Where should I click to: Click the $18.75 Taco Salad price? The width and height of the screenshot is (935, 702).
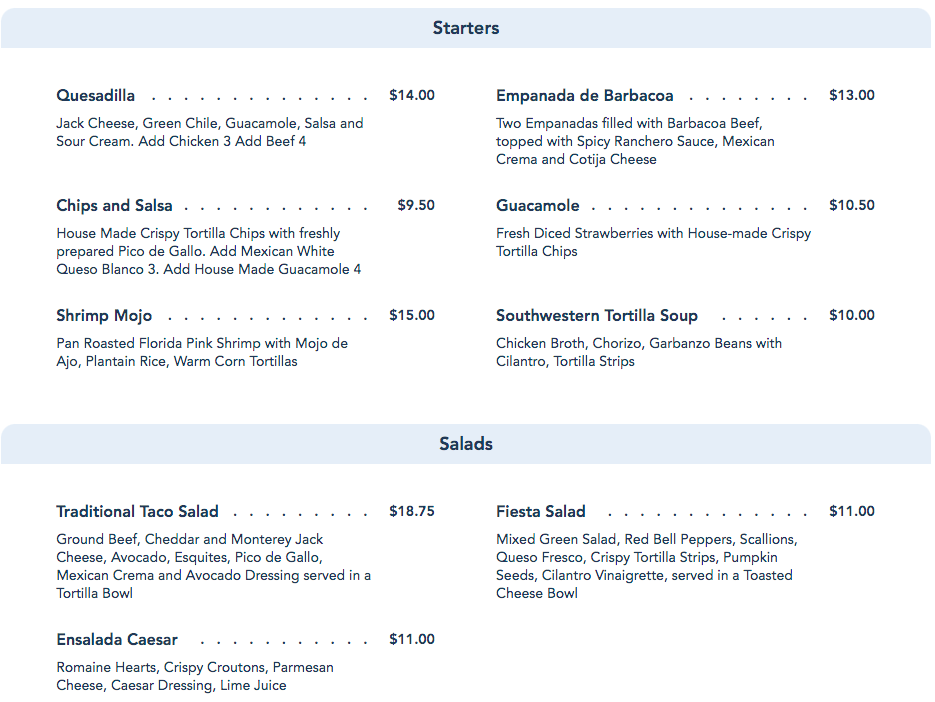(412, 512)
